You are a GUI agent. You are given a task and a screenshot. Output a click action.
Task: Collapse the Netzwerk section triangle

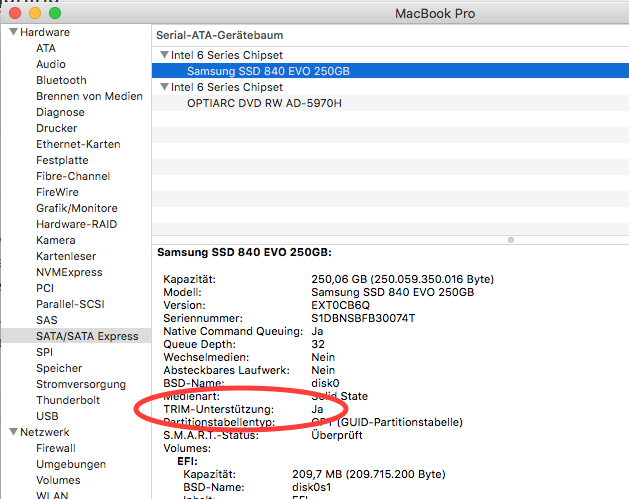coord(14,432)
